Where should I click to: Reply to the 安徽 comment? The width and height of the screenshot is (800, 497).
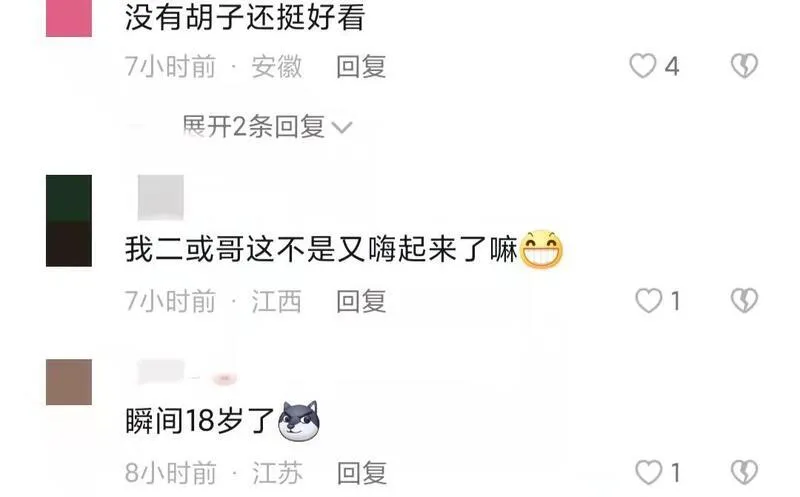pos(361,67)
